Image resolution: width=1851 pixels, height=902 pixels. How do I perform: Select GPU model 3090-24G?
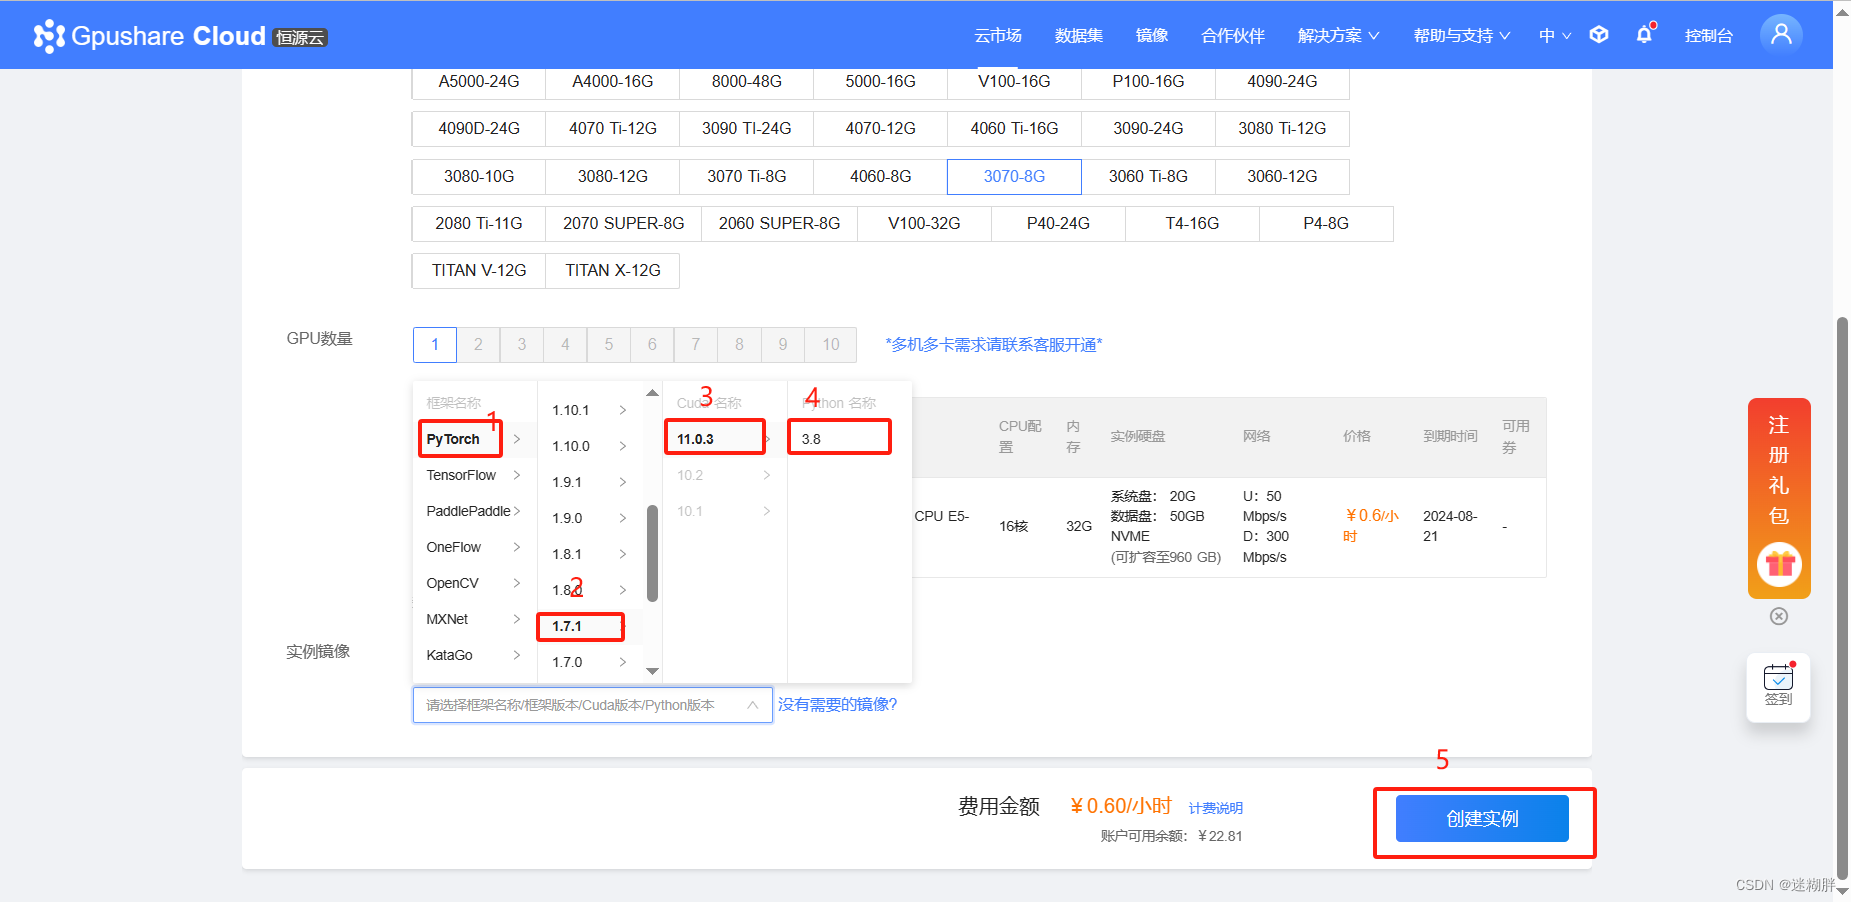(x=1148, y=129)
